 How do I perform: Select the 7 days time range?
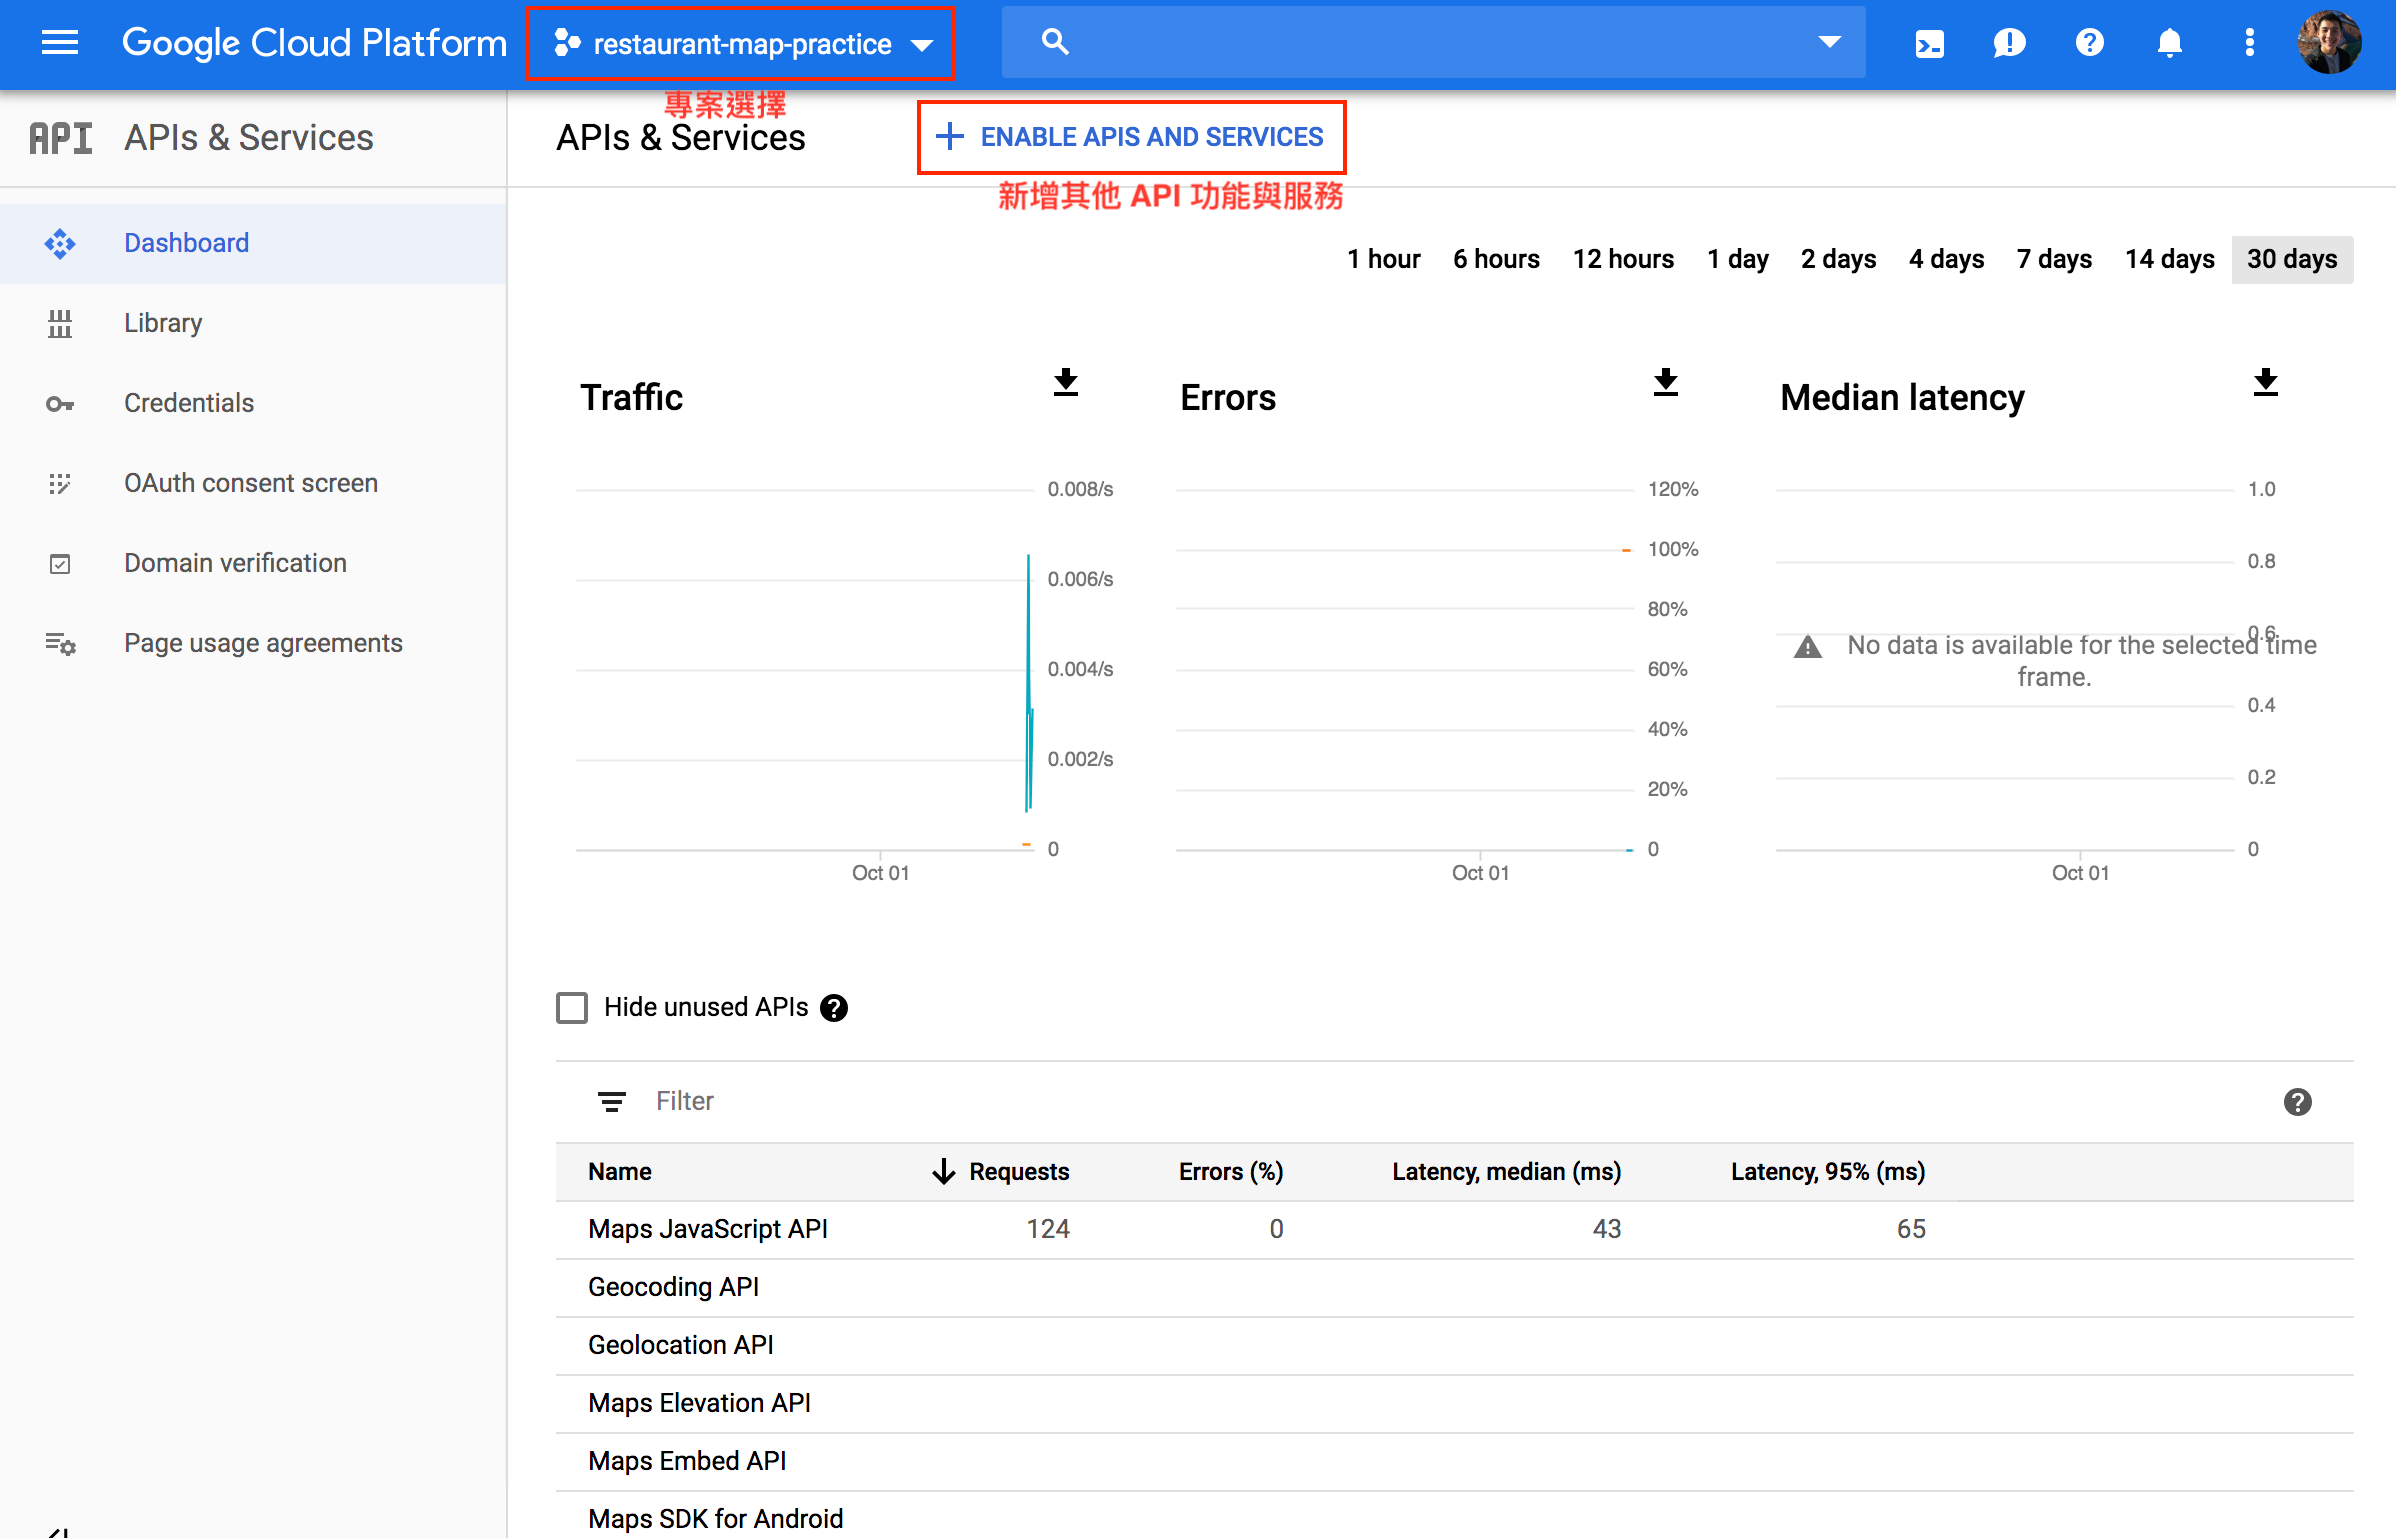pyautogui.click(x=2054, y=259)
